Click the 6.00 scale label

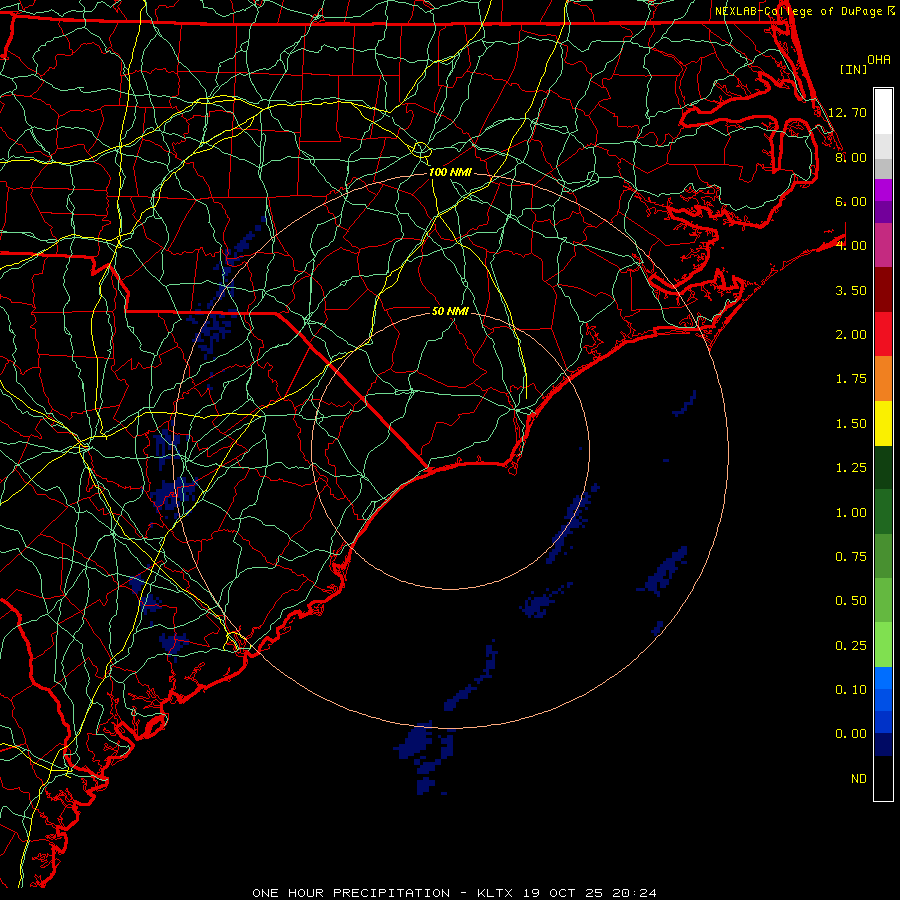tap(851, 201)
